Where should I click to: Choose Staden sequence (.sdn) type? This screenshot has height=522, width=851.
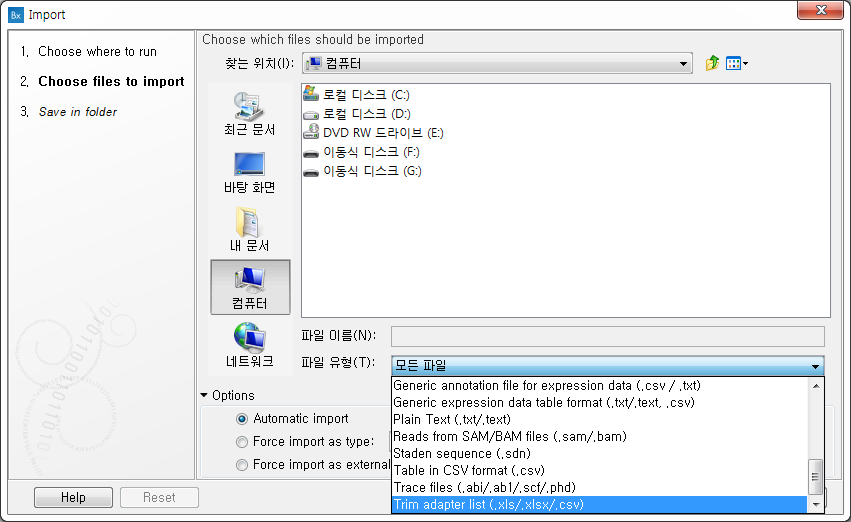[599, 453]
